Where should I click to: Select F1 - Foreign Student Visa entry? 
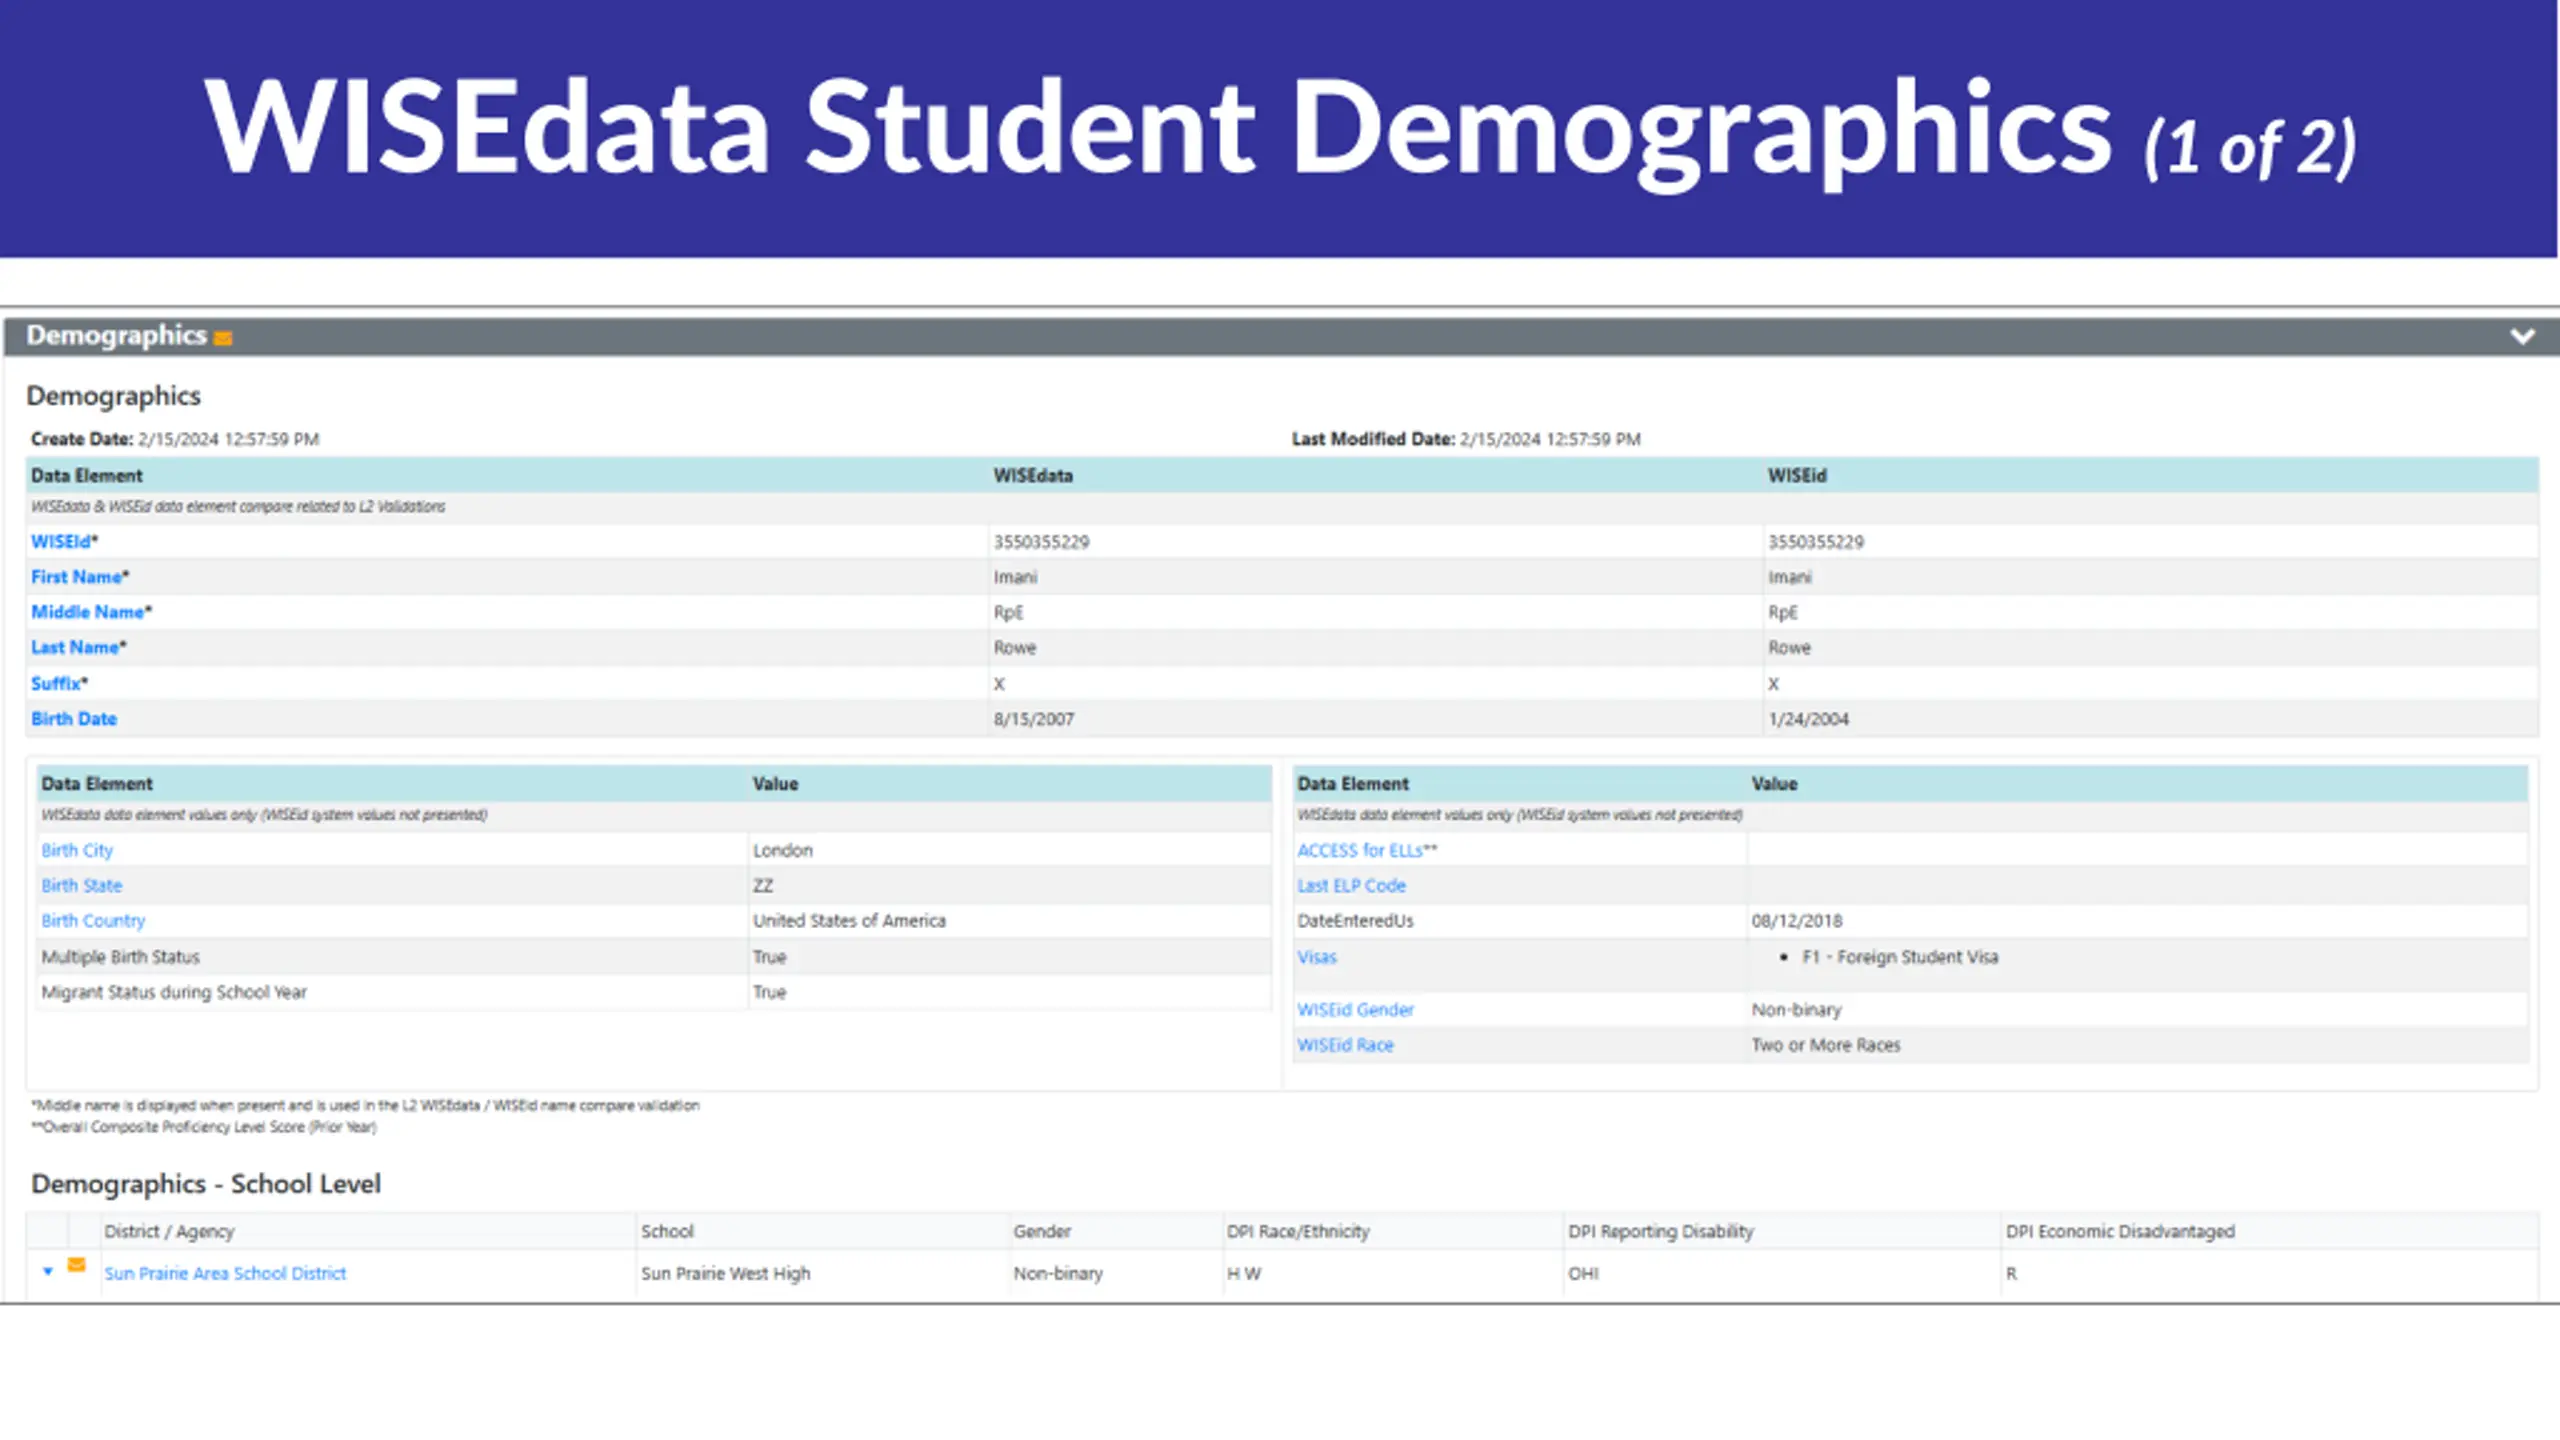[x=1900, y=957]
